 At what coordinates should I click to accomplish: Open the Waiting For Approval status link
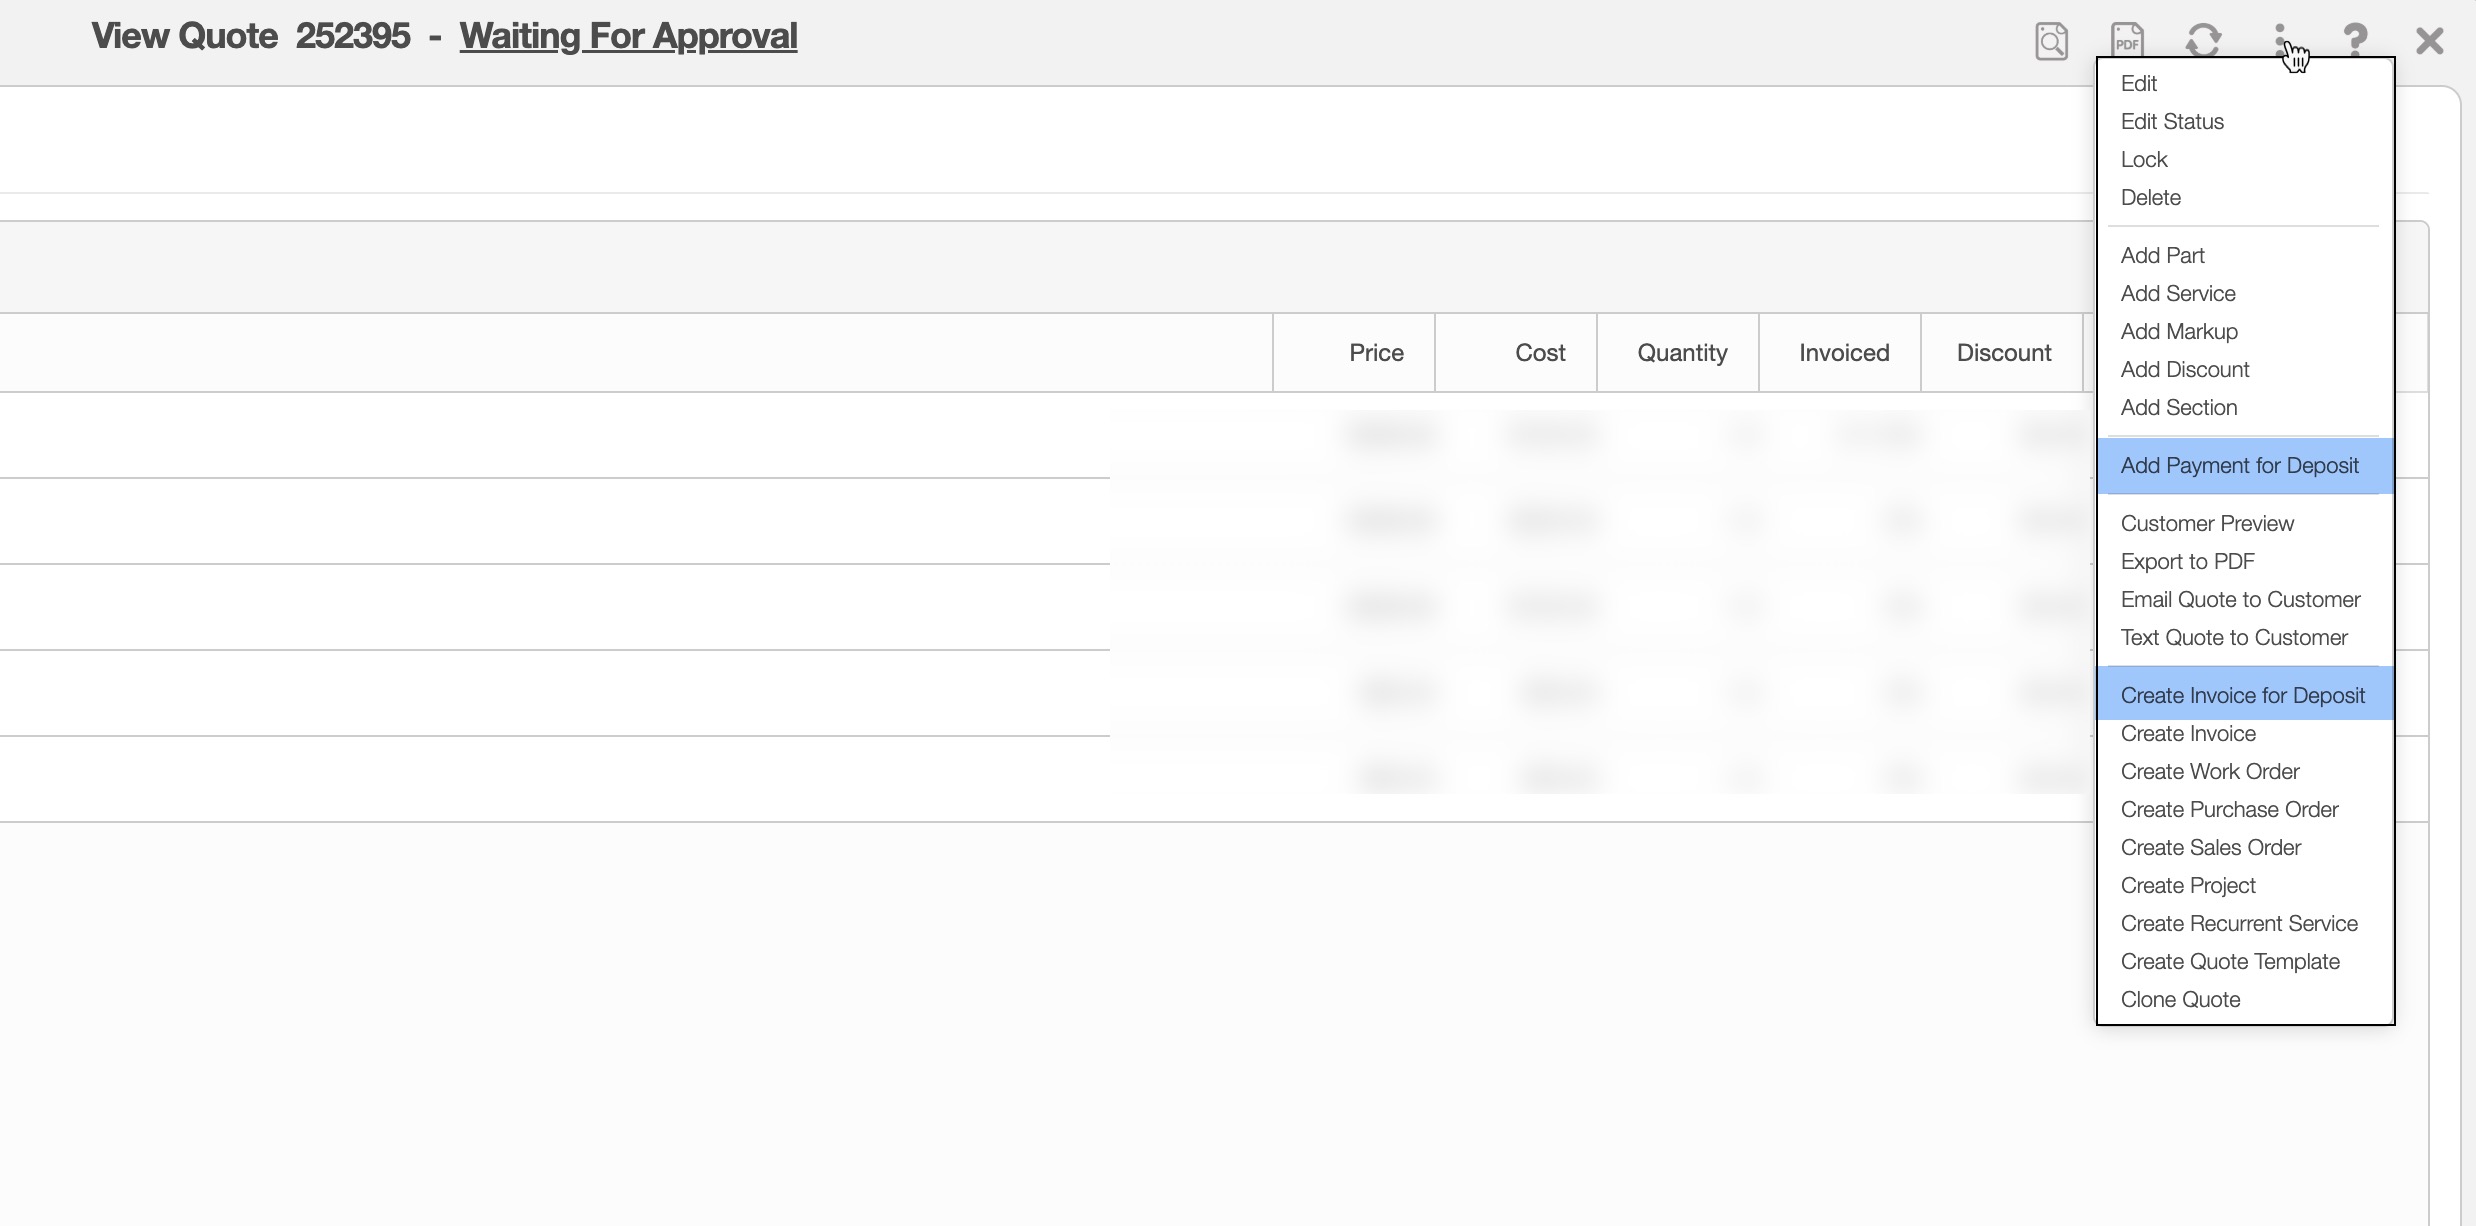[628, 36]
